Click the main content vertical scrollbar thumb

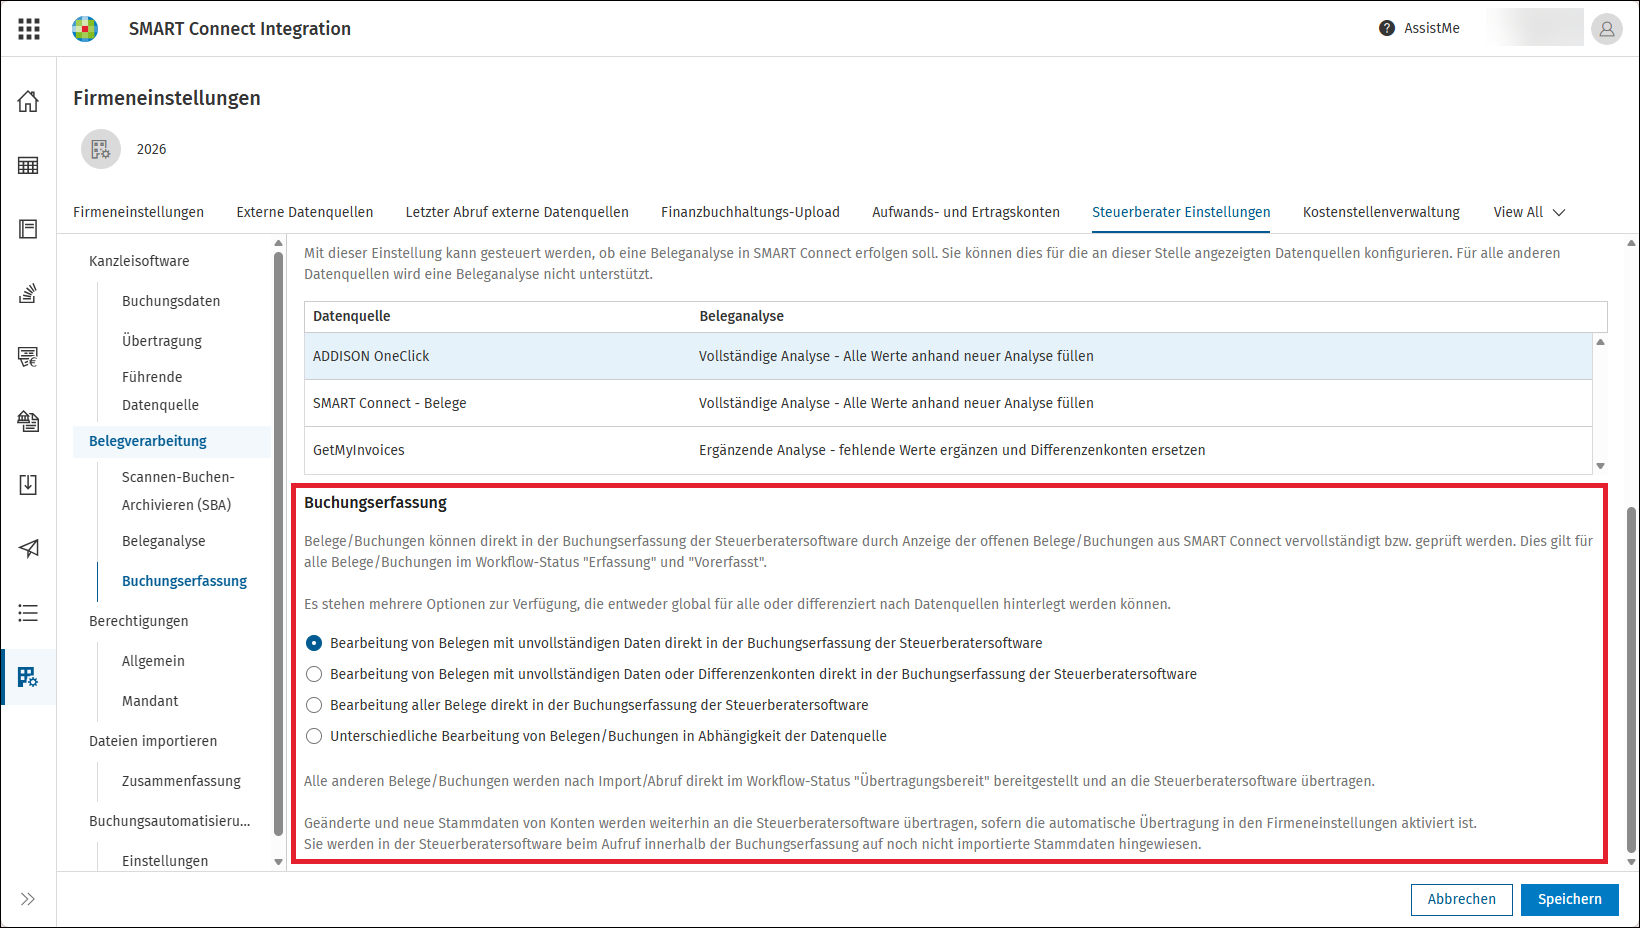coord(1632,680)
